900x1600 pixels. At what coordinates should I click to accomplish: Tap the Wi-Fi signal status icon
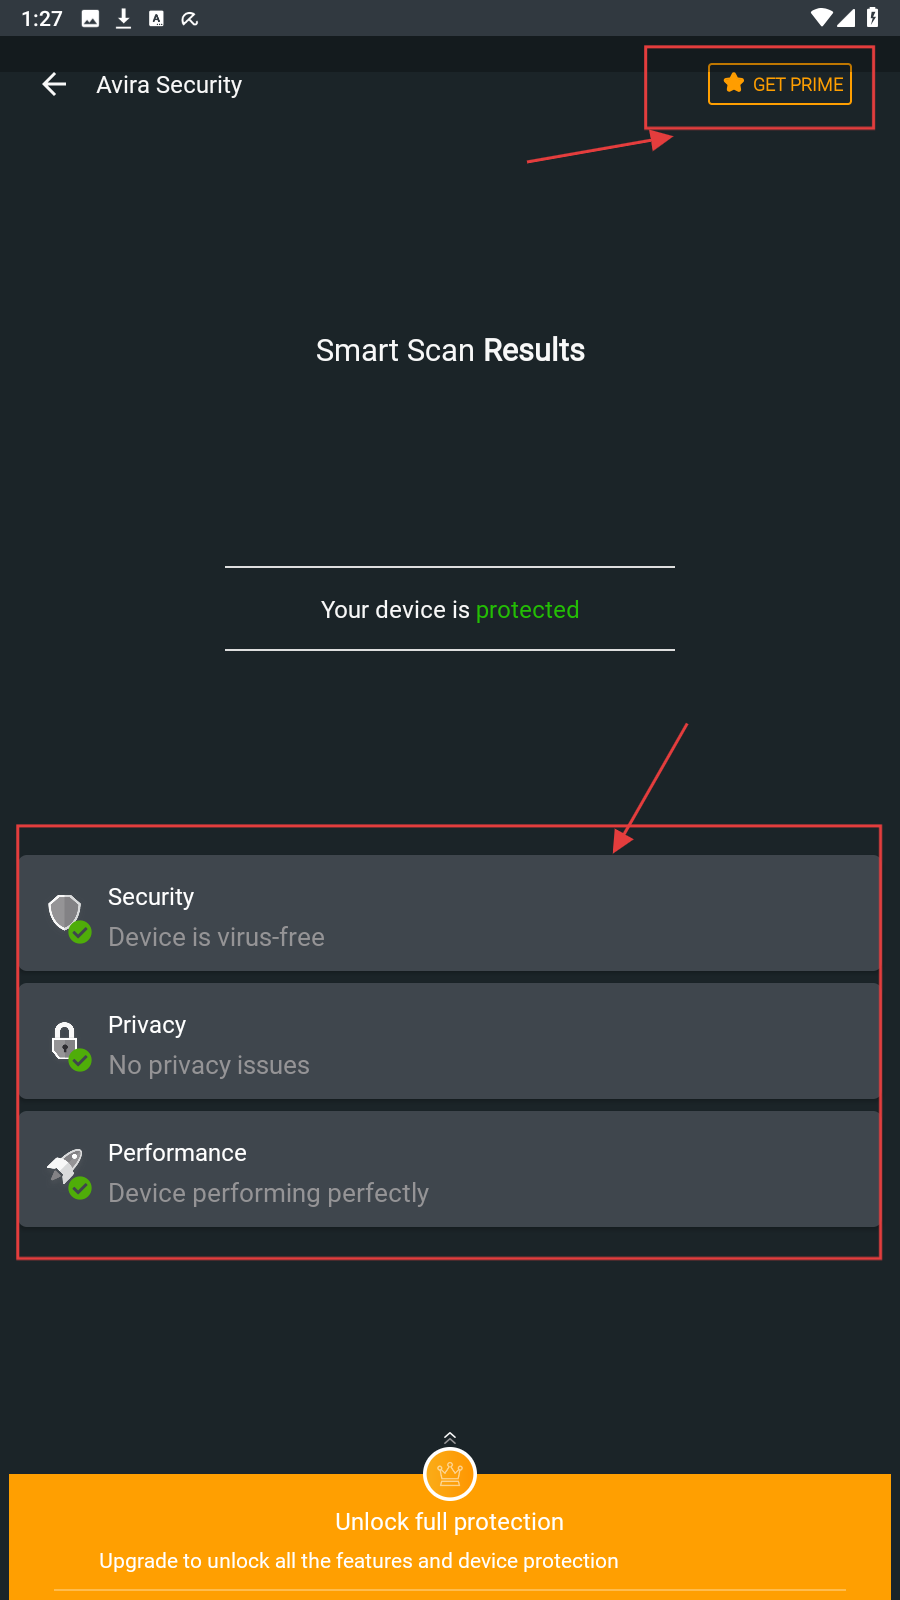pyautogui.click(x=821, y=17)
